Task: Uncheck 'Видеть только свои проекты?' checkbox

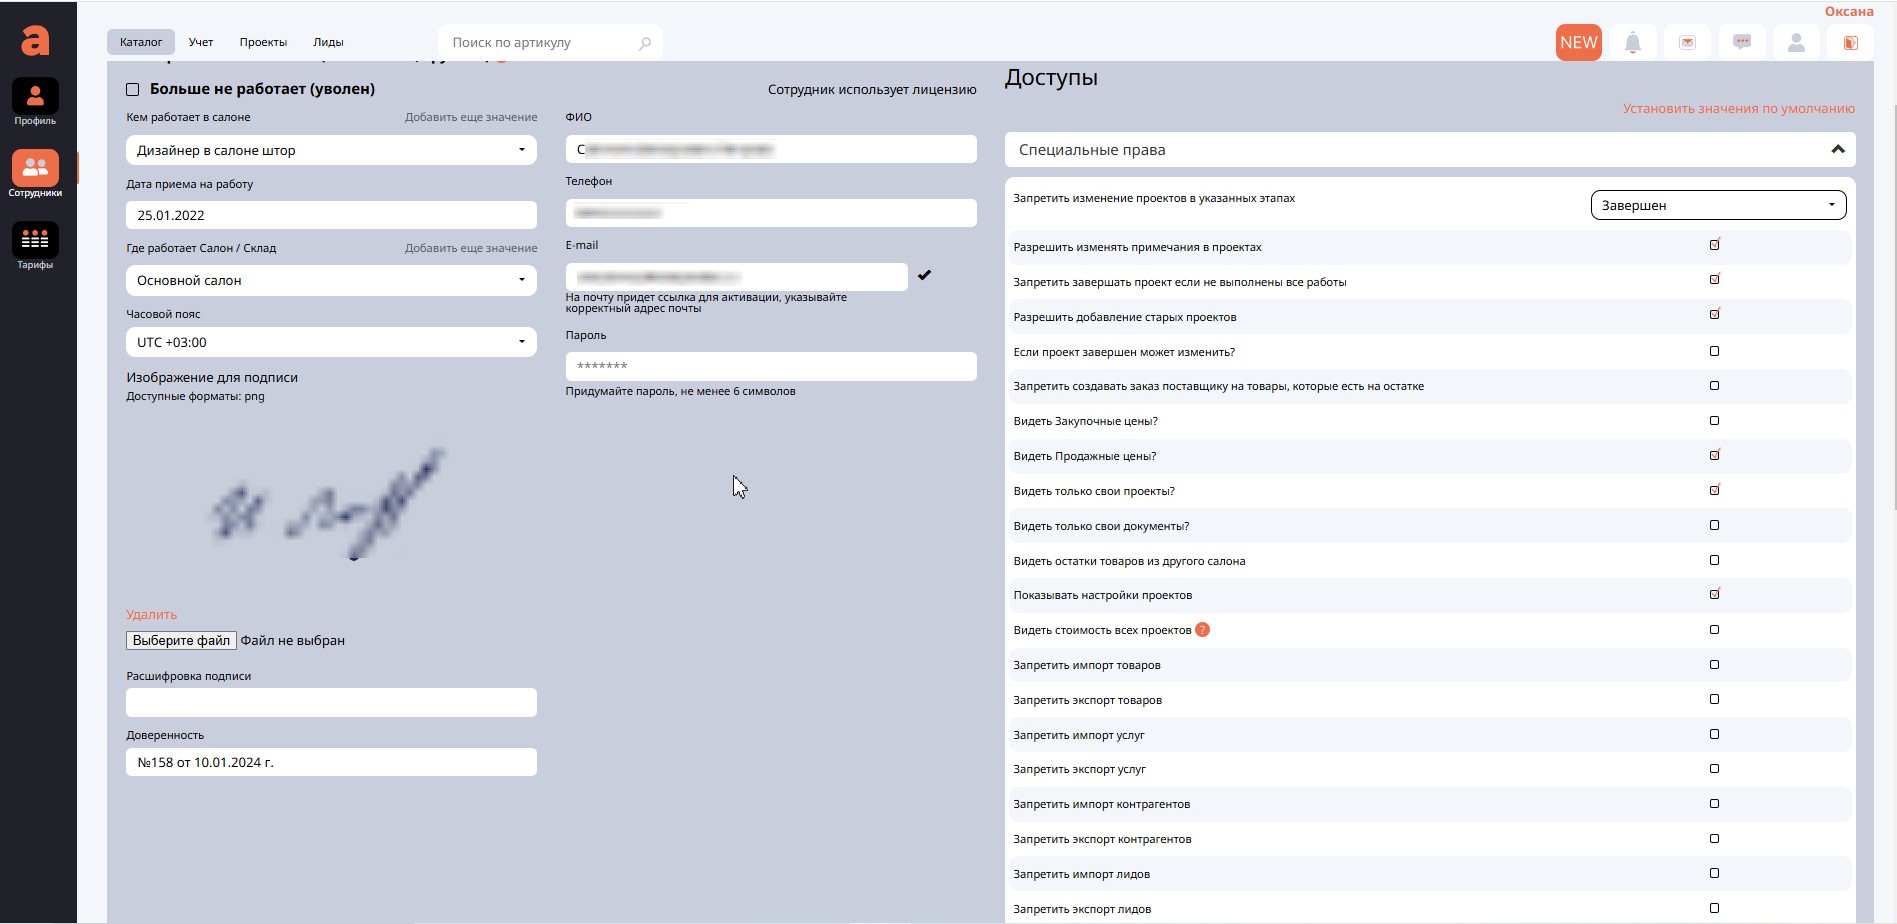Action: click(1714, 491)
